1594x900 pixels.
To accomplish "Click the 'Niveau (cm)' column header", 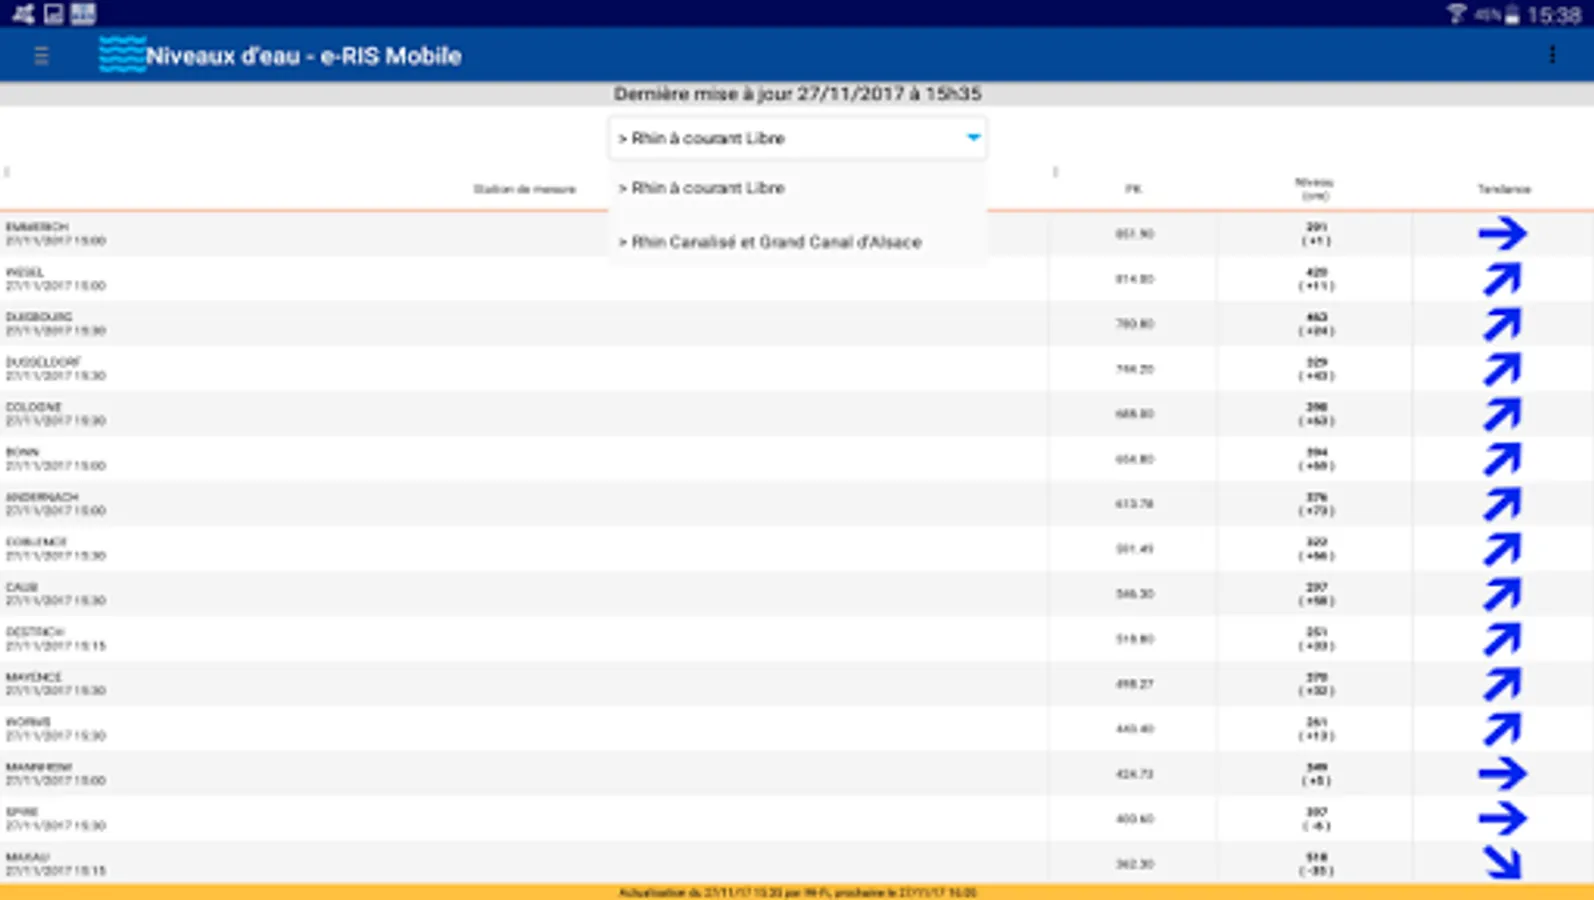I will (1315, 189).
